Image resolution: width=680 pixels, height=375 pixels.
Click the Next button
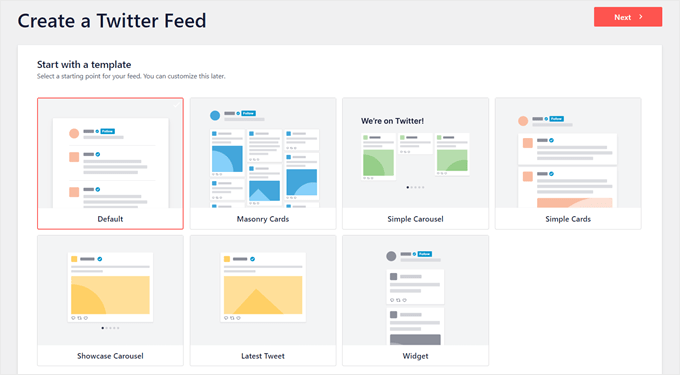click(628, 17)
